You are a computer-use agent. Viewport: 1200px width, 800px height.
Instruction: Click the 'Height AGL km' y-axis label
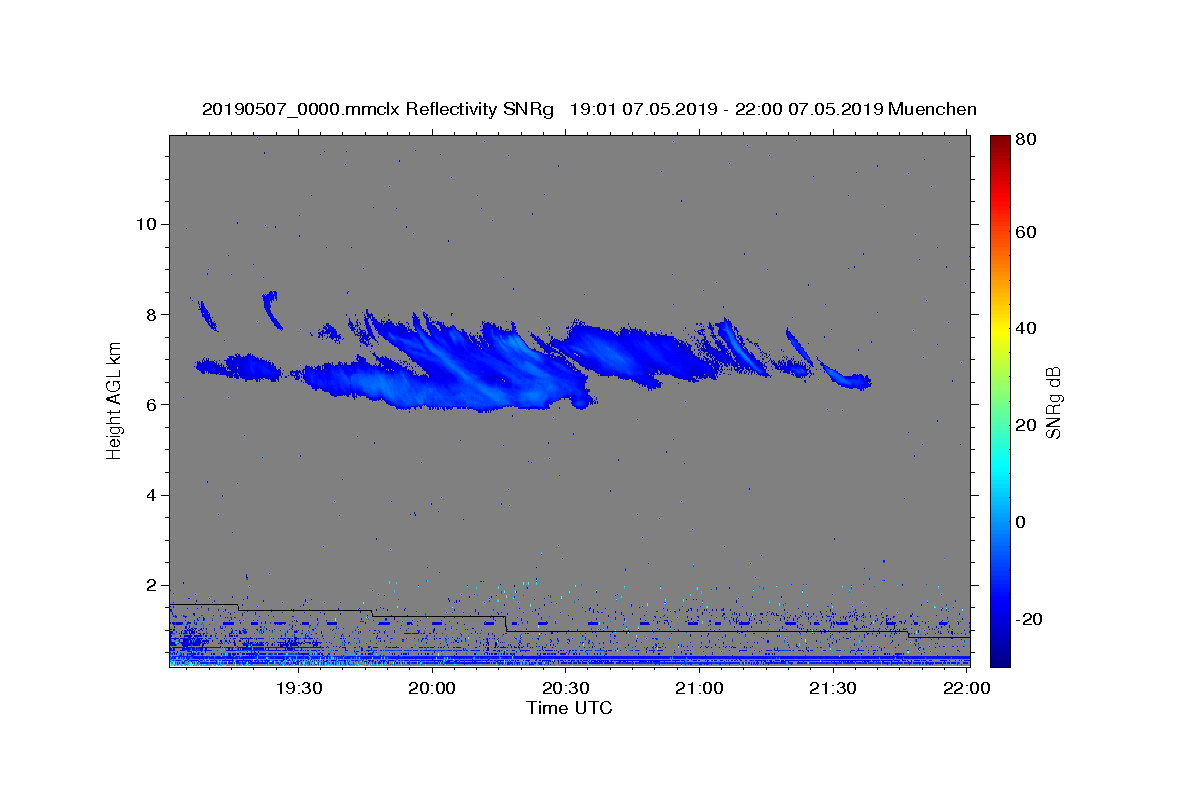pyautogui.click(x=114, y=400)
